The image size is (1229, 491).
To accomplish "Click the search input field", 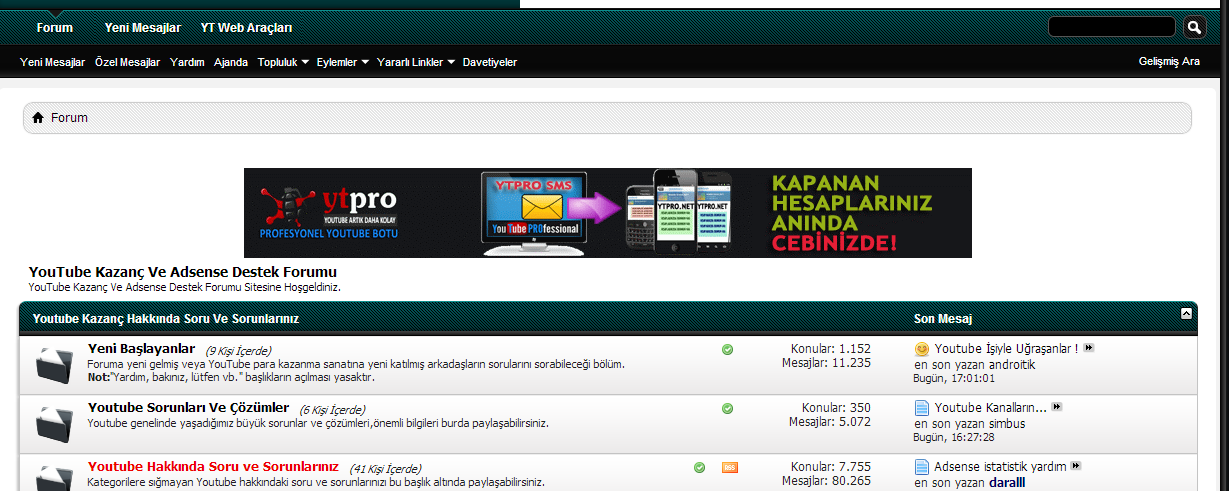I will coord(1111,27).
